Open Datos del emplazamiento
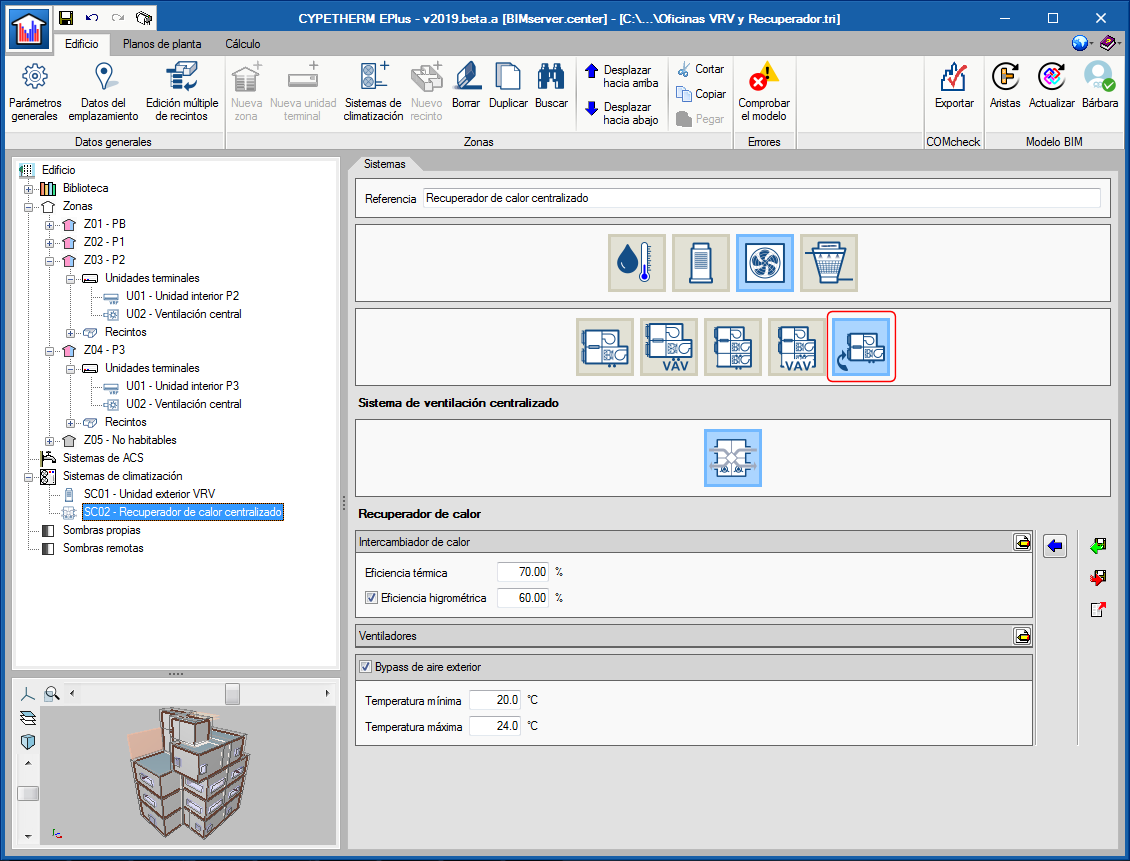Viewport: 1130px width, 861px height. click(104, 92)
